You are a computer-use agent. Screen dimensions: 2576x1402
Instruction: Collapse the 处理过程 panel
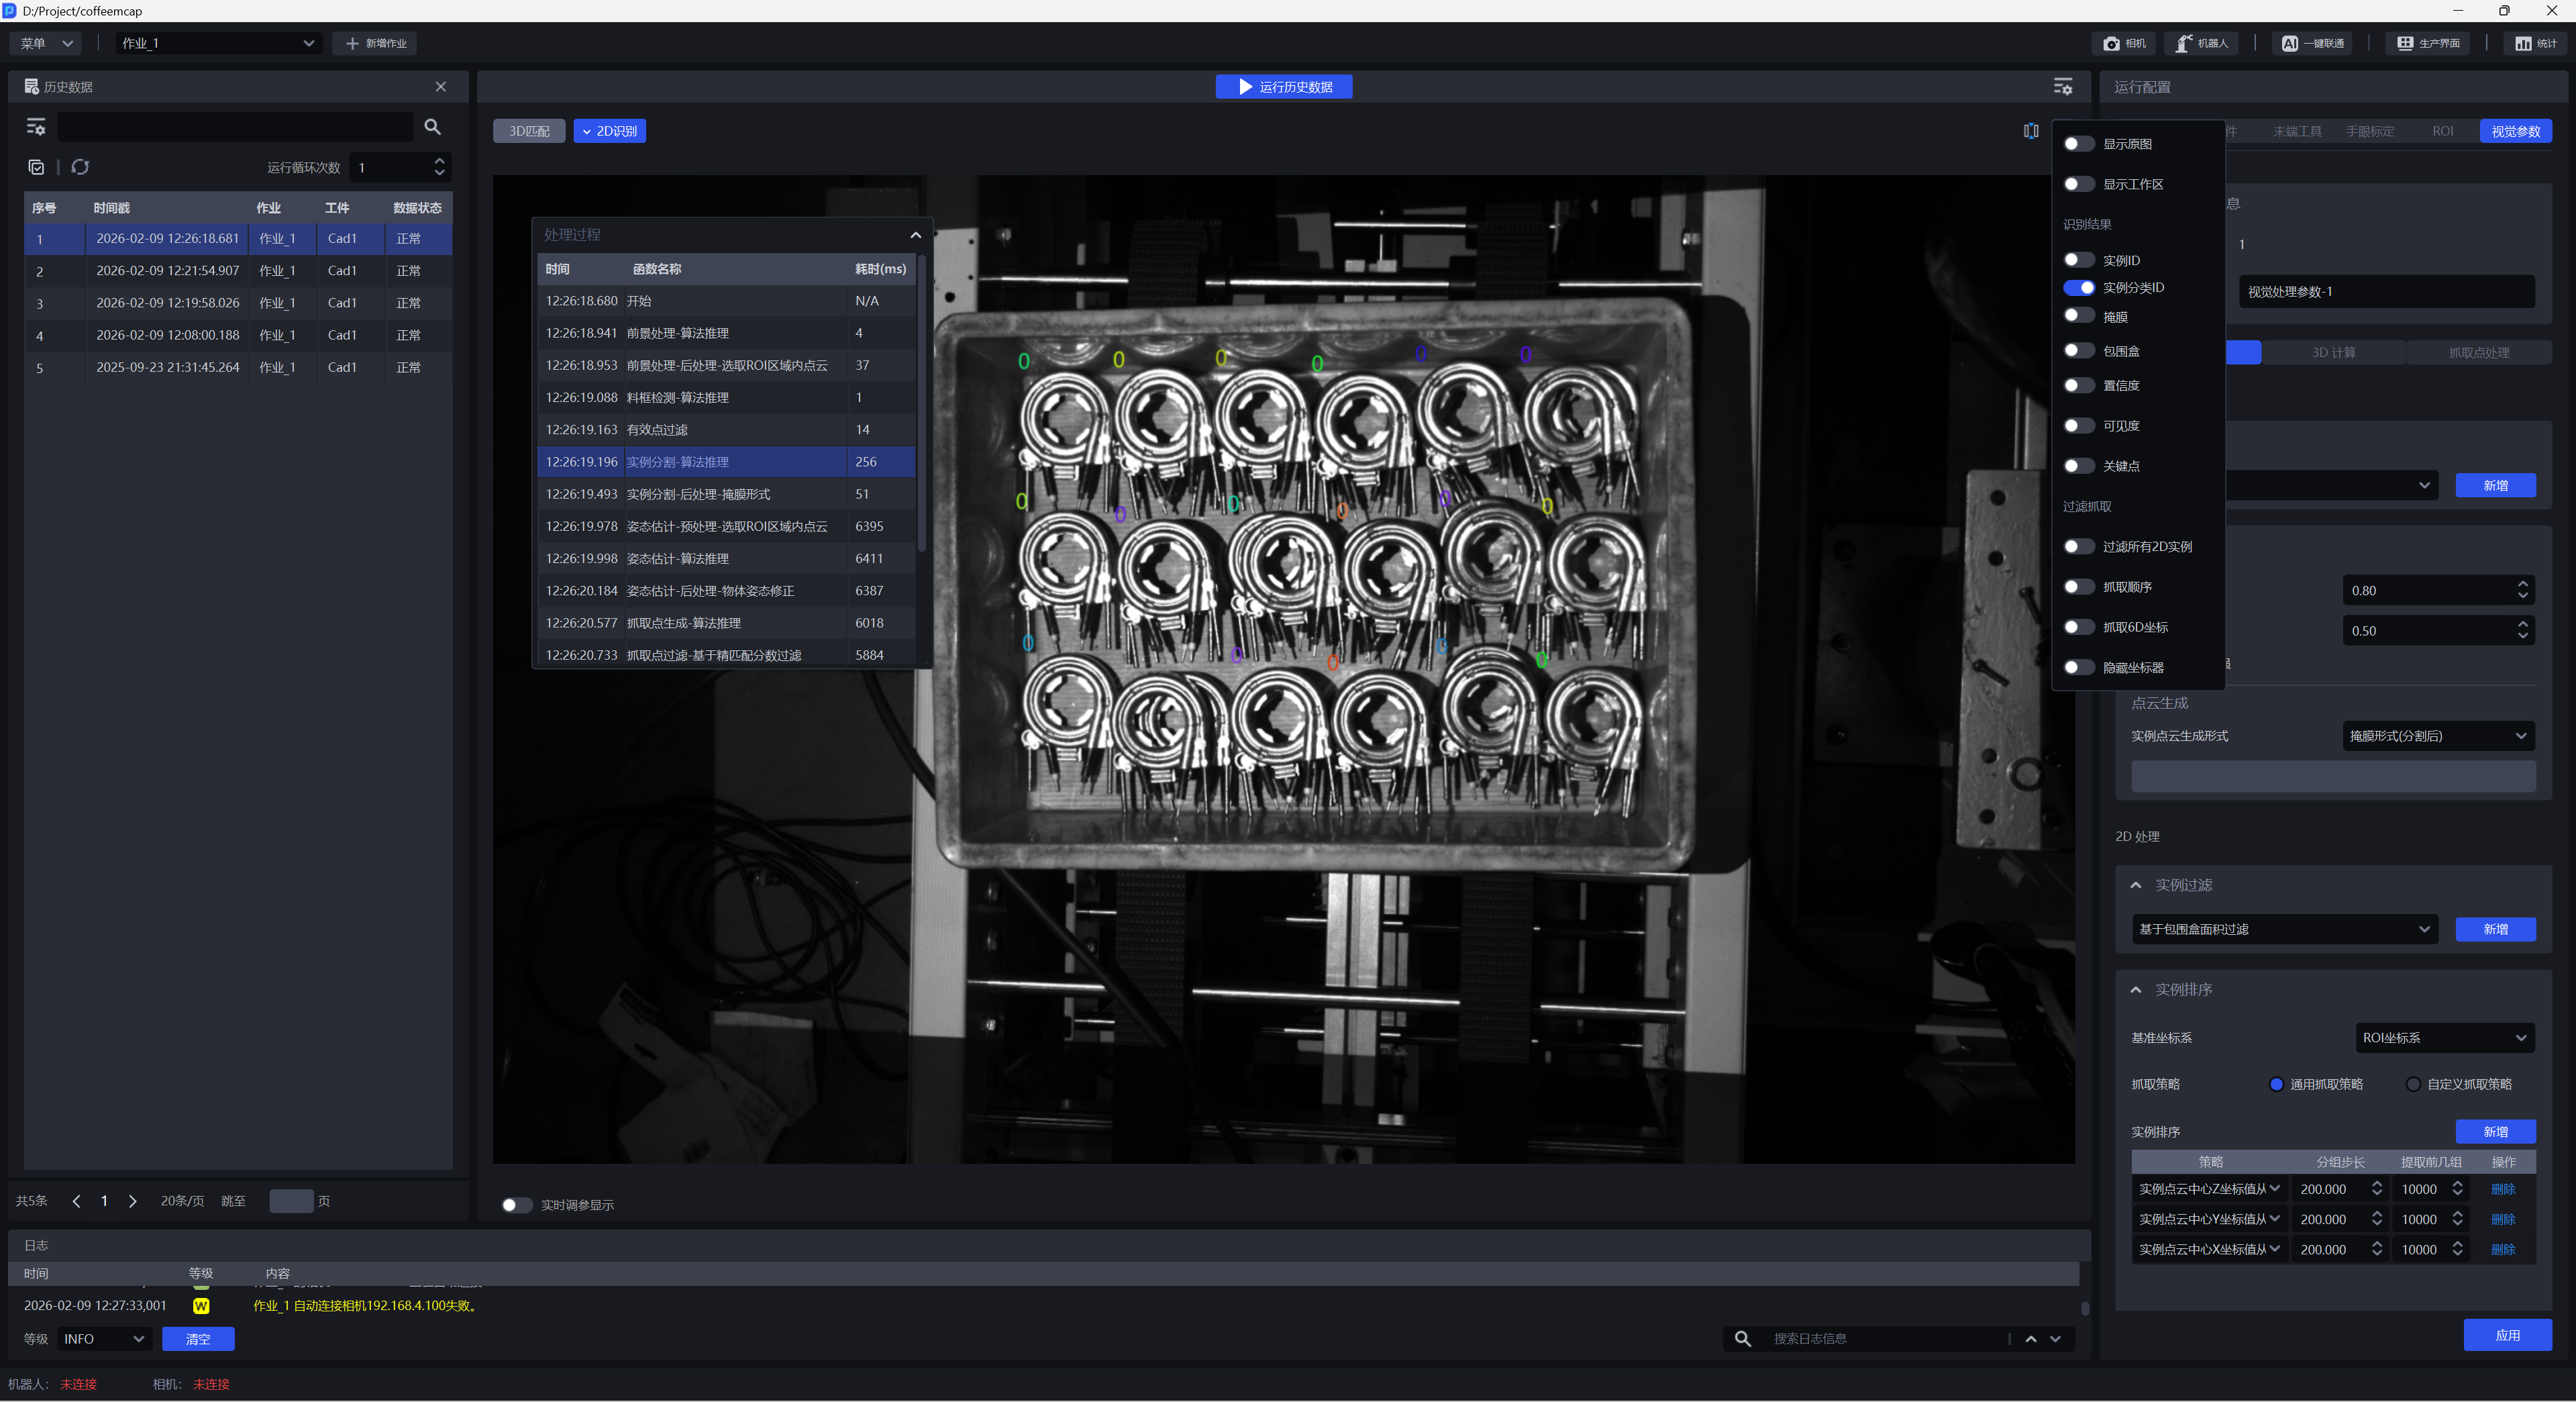(915, 235)
